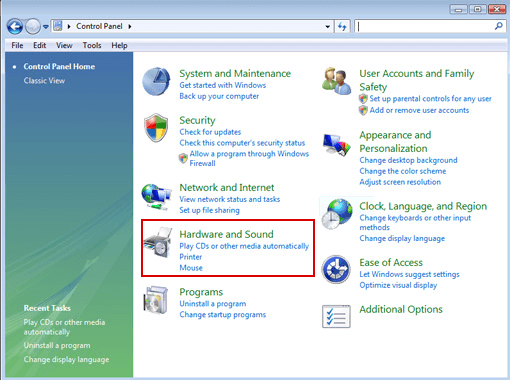Open the Security category heading
510x380 pixels.
pyautogui.click(x=197, y=120)
